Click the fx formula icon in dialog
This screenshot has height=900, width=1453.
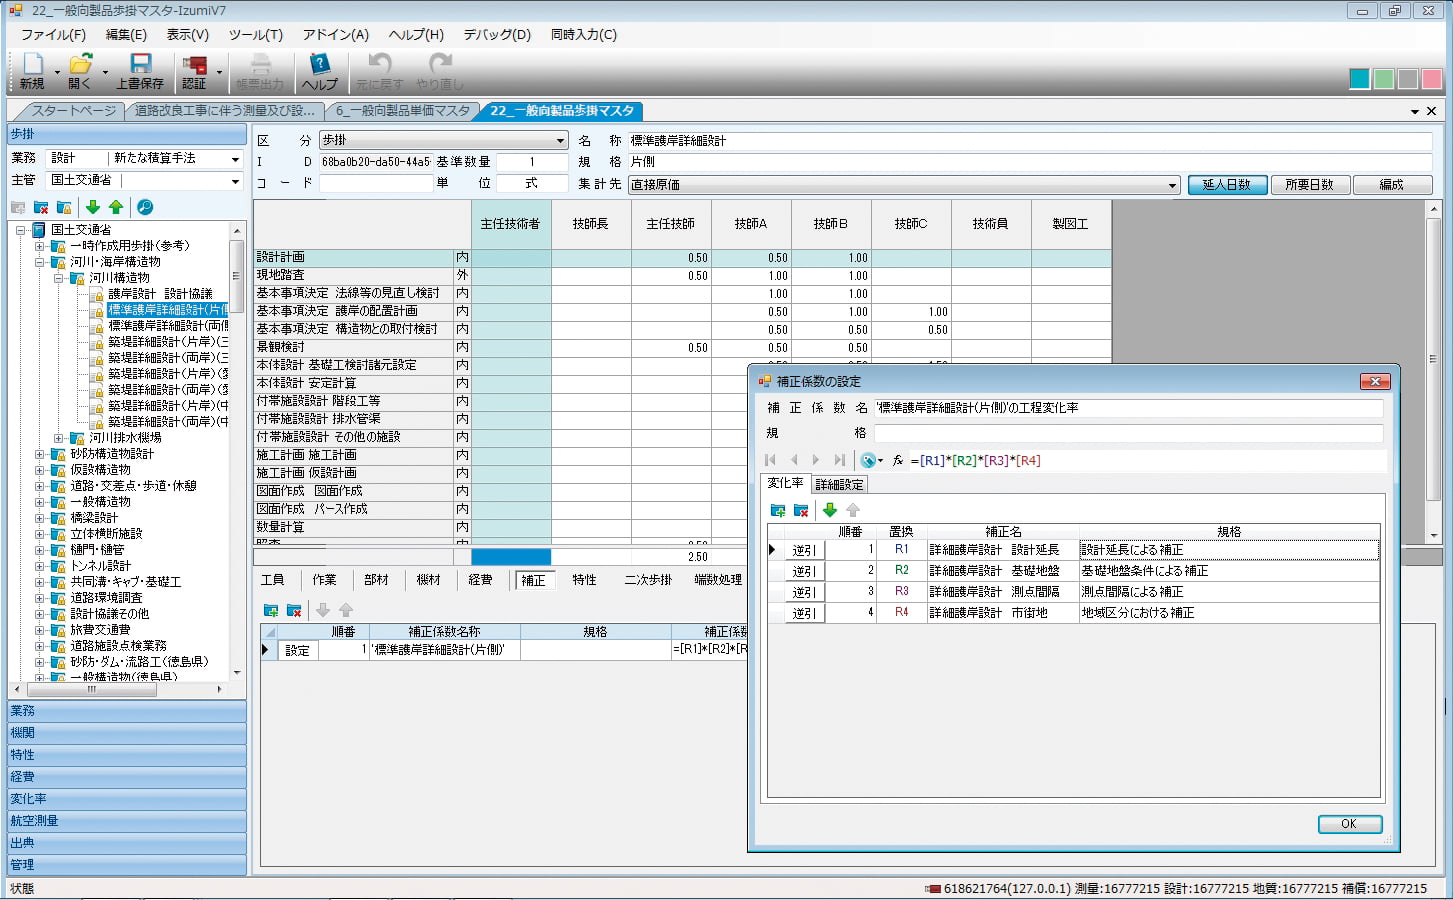(898, 460)
